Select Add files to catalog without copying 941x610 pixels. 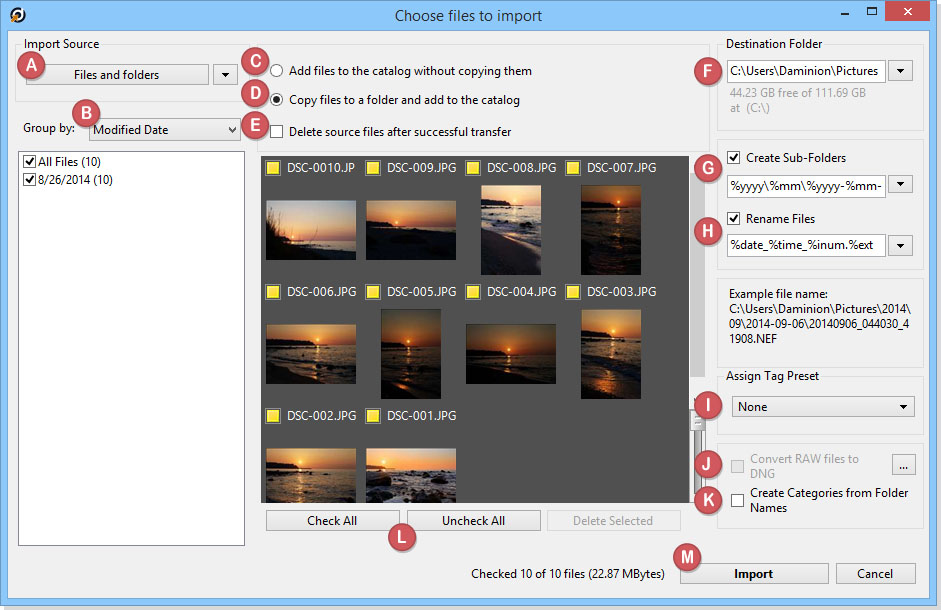(276, 71)
